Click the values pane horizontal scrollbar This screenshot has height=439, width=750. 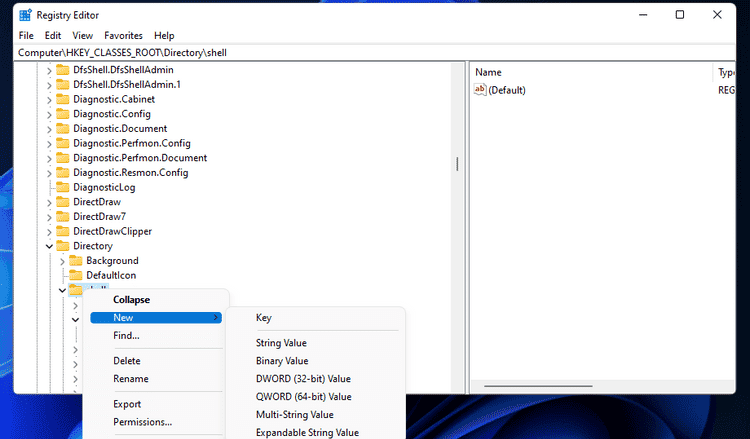[538, 385]
